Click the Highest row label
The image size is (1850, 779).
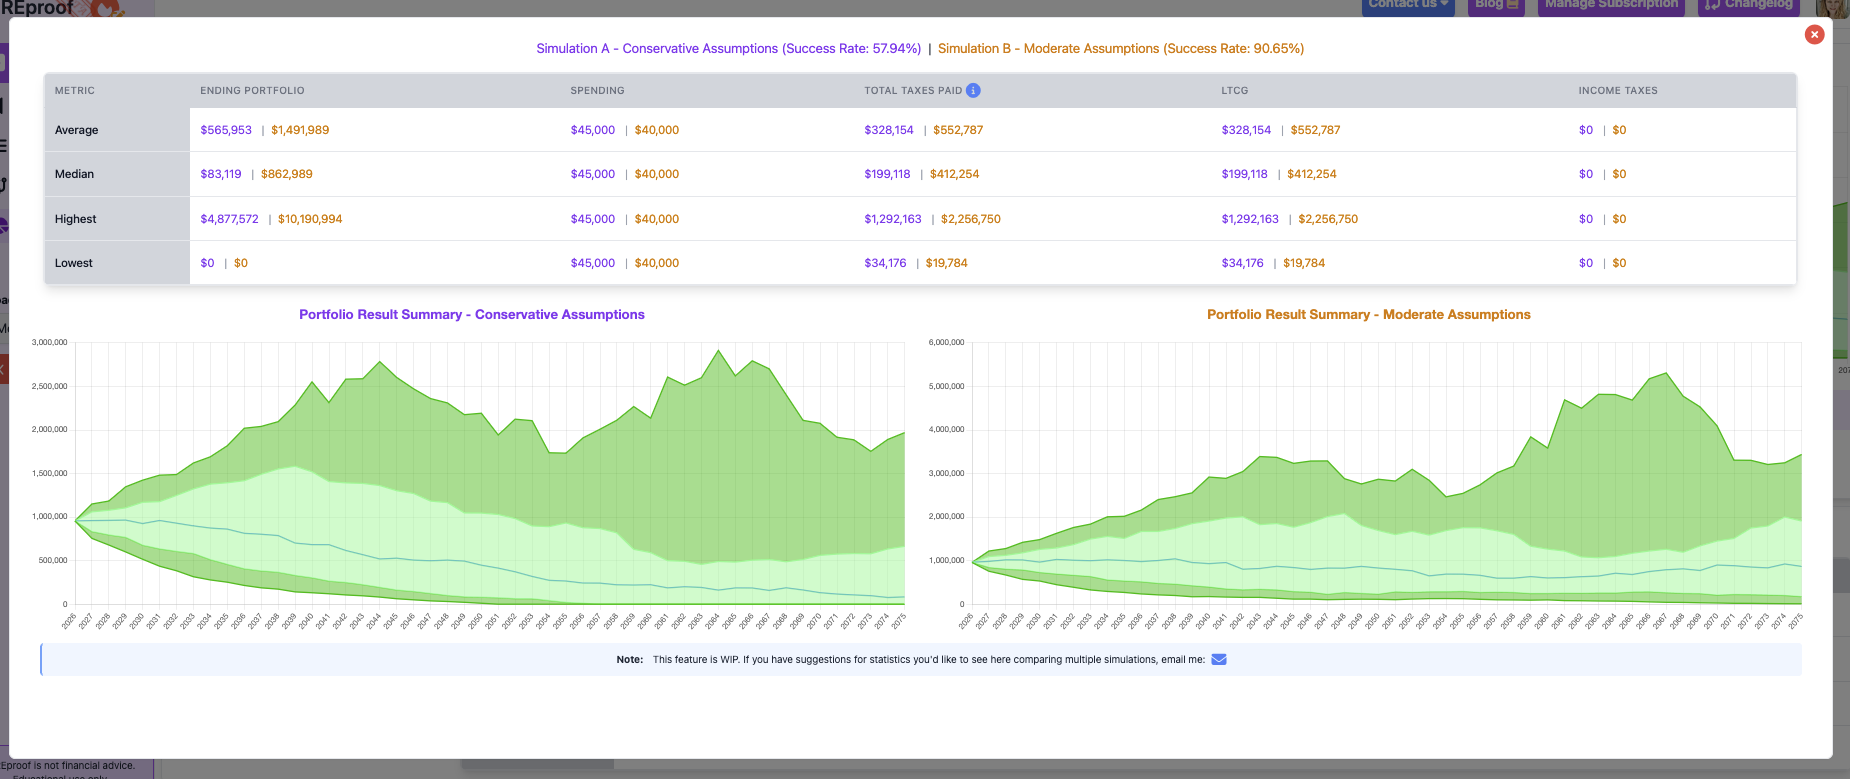tap(75, 219)
